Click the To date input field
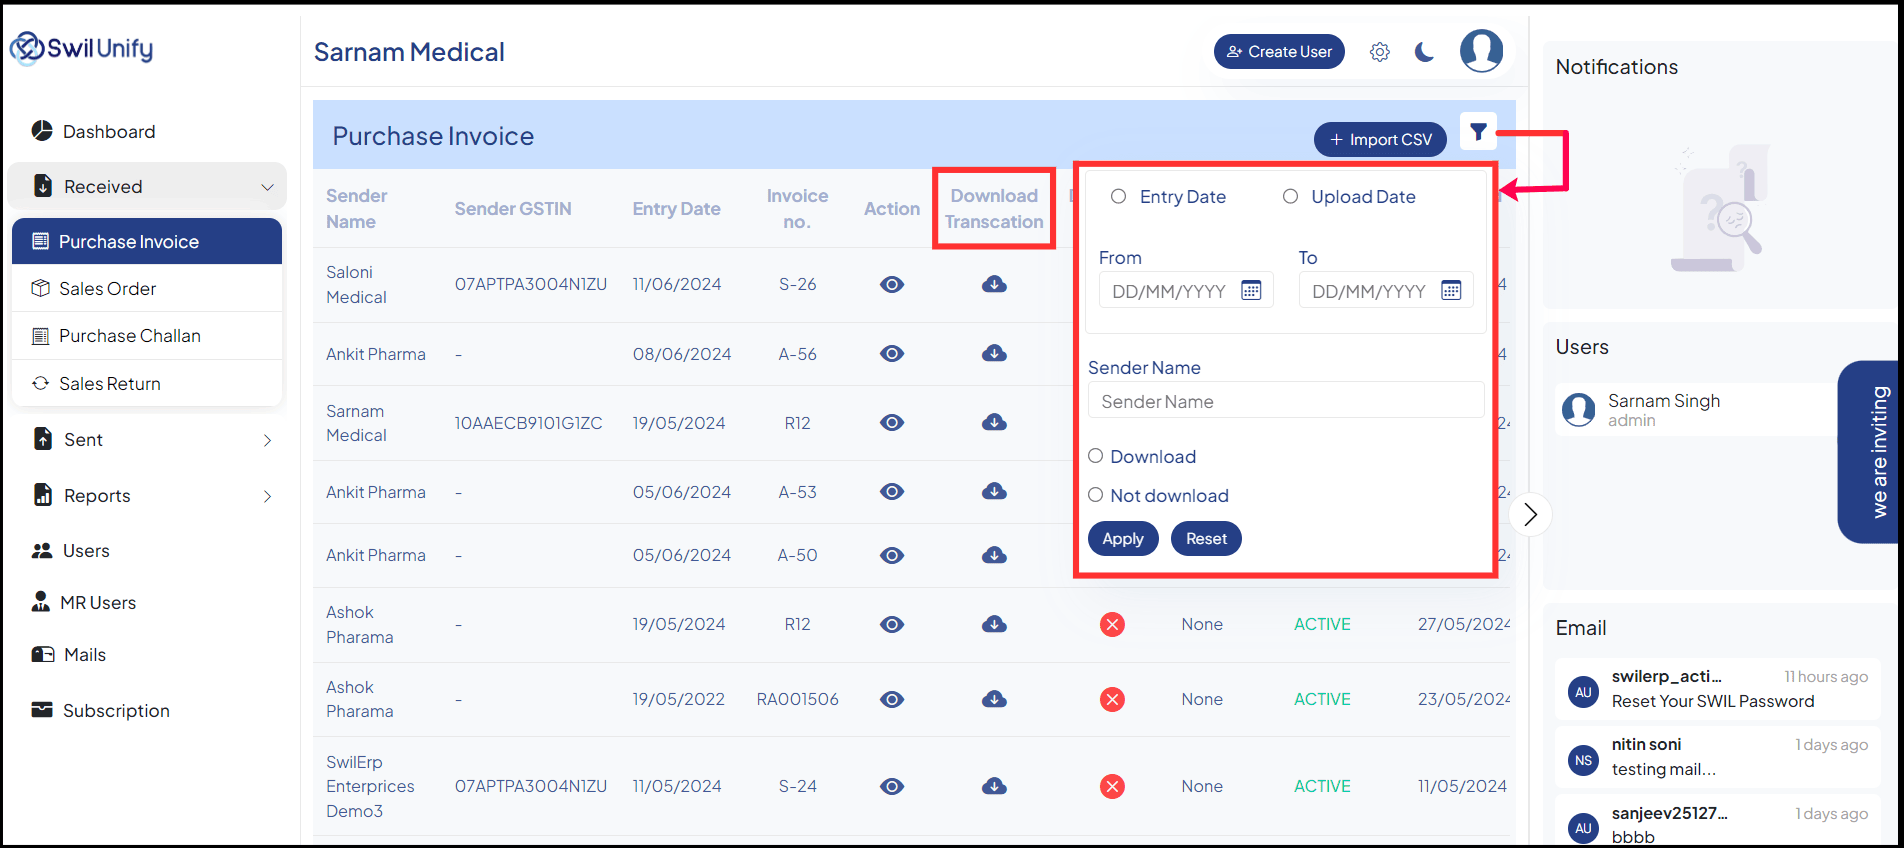Image resolution: width=1904 pixels, height=848 pixels. click(x=1386, y=290)
